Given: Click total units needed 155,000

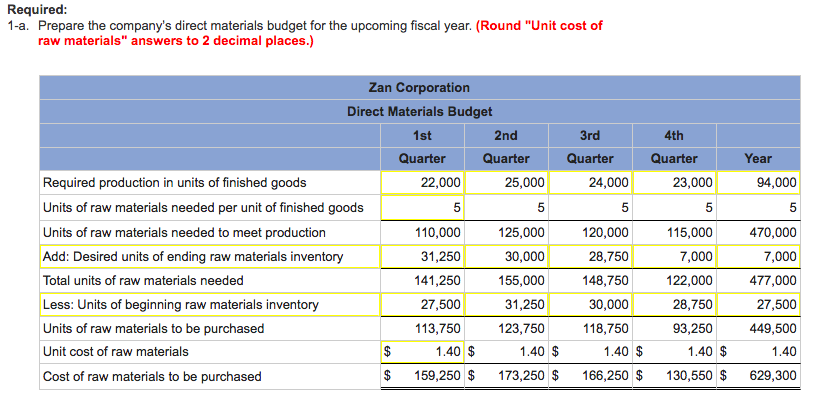Looking at the screenshot, I should point(523,281).
